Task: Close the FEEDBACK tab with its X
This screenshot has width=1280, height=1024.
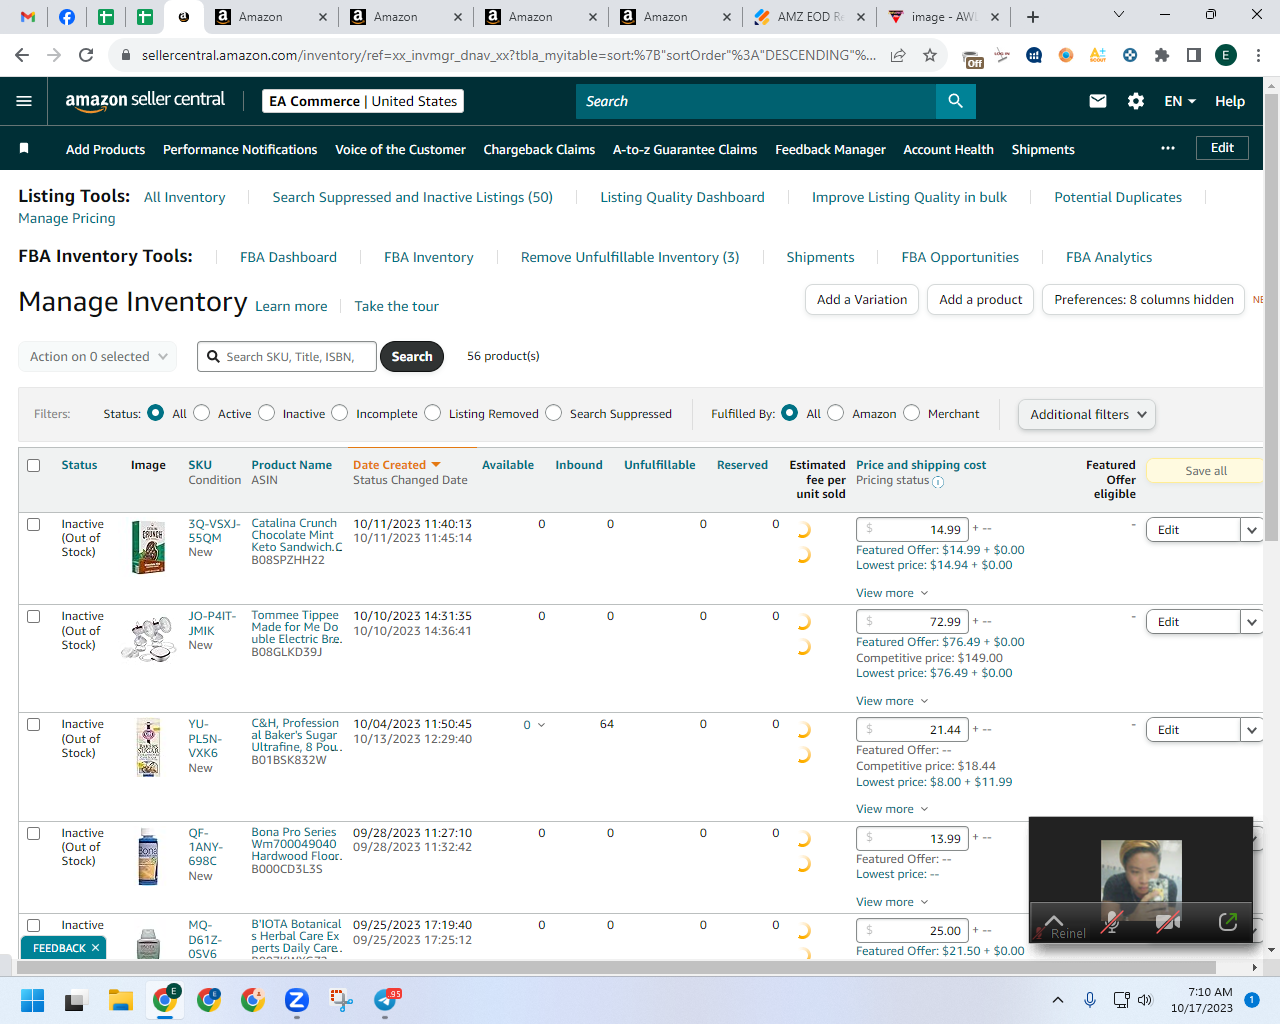Action: tap(96, 948)
